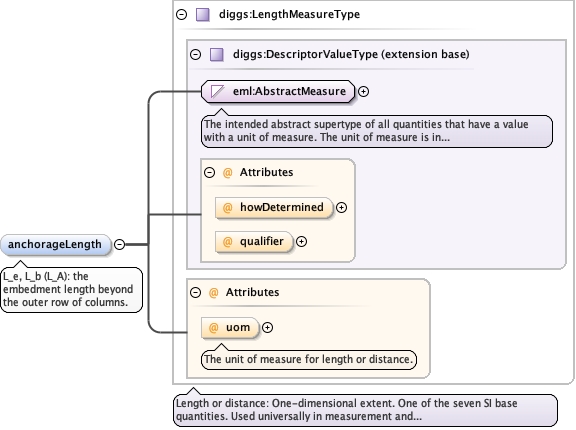Click the diggs:DescriptorValueType (extension base) title
The image size is (576, 430).
351,55
